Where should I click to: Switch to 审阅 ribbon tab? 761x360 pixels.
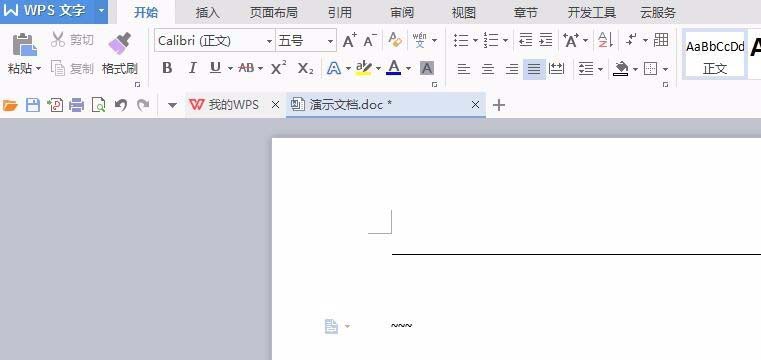pos(402,12)
